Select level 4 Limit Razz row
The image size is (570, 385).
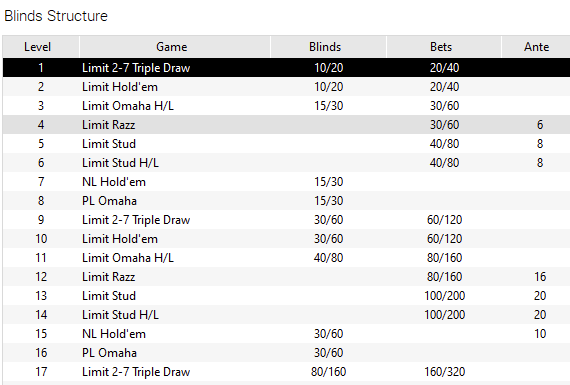pyautogui.click(x=286, y=125)
